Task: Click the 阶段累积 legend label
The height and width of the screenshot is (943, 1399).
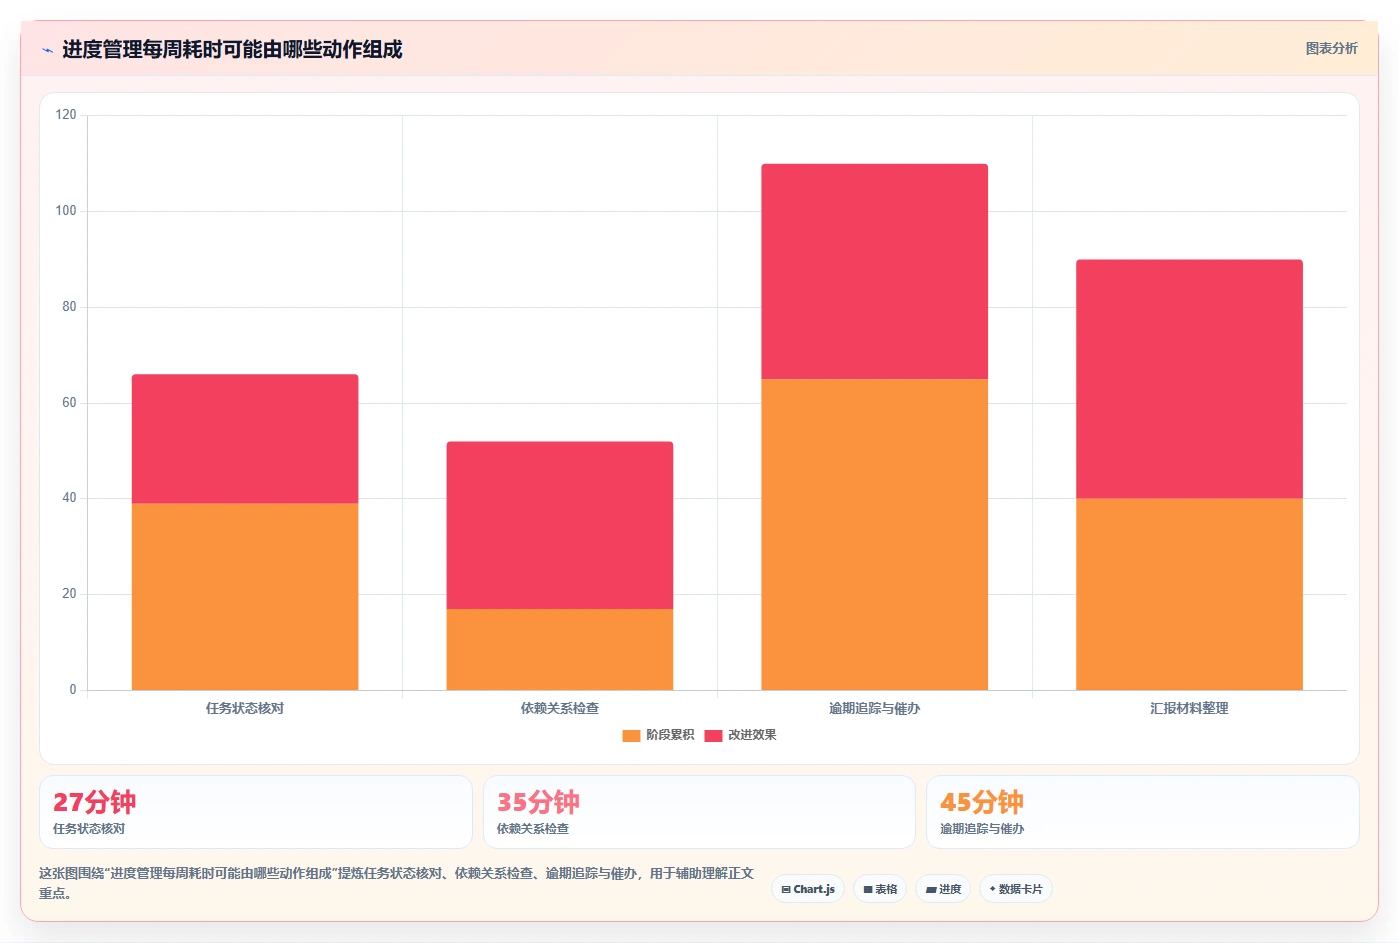Action: pyautogui.click(x=670, y=735)
